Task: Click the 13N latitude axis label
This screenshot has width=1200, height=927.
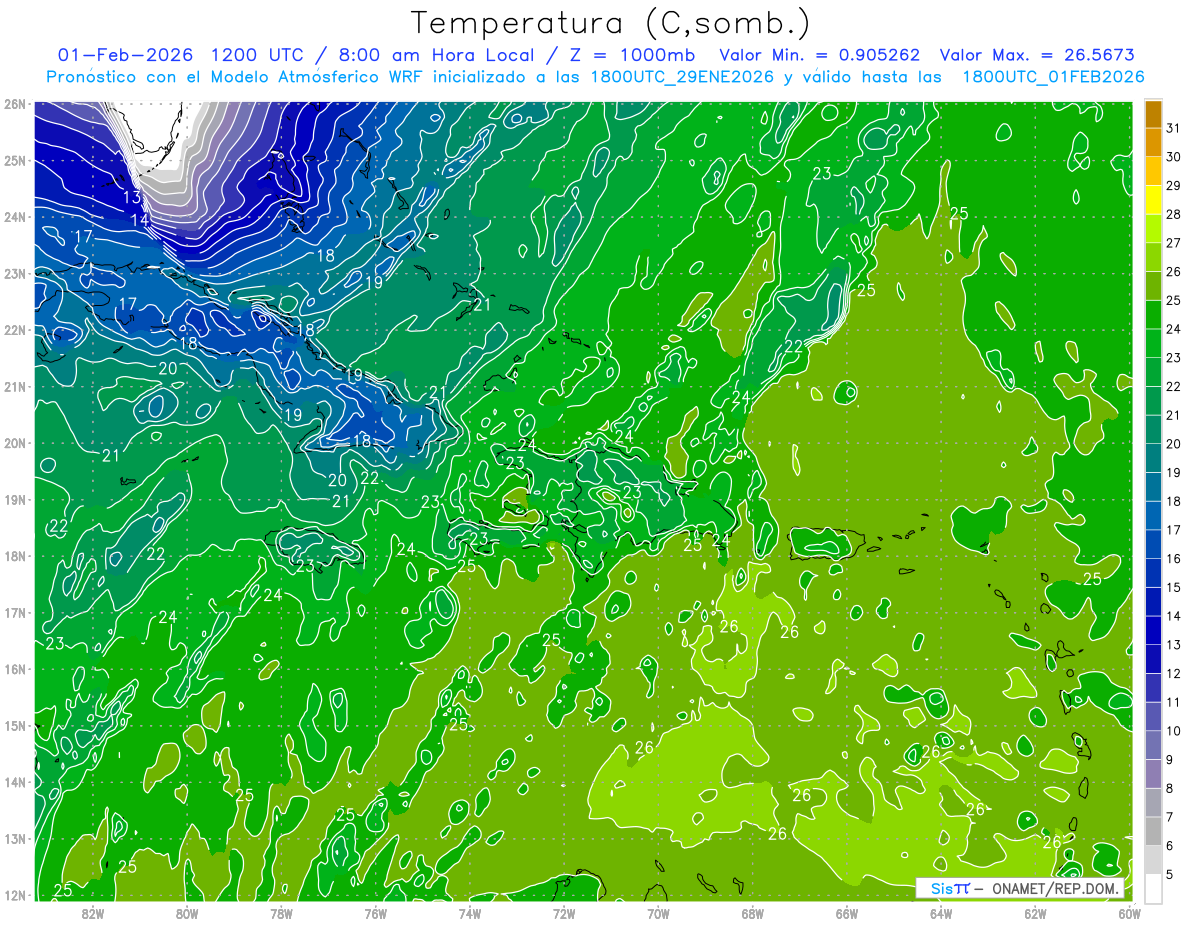Action: (x=14, y=838)
